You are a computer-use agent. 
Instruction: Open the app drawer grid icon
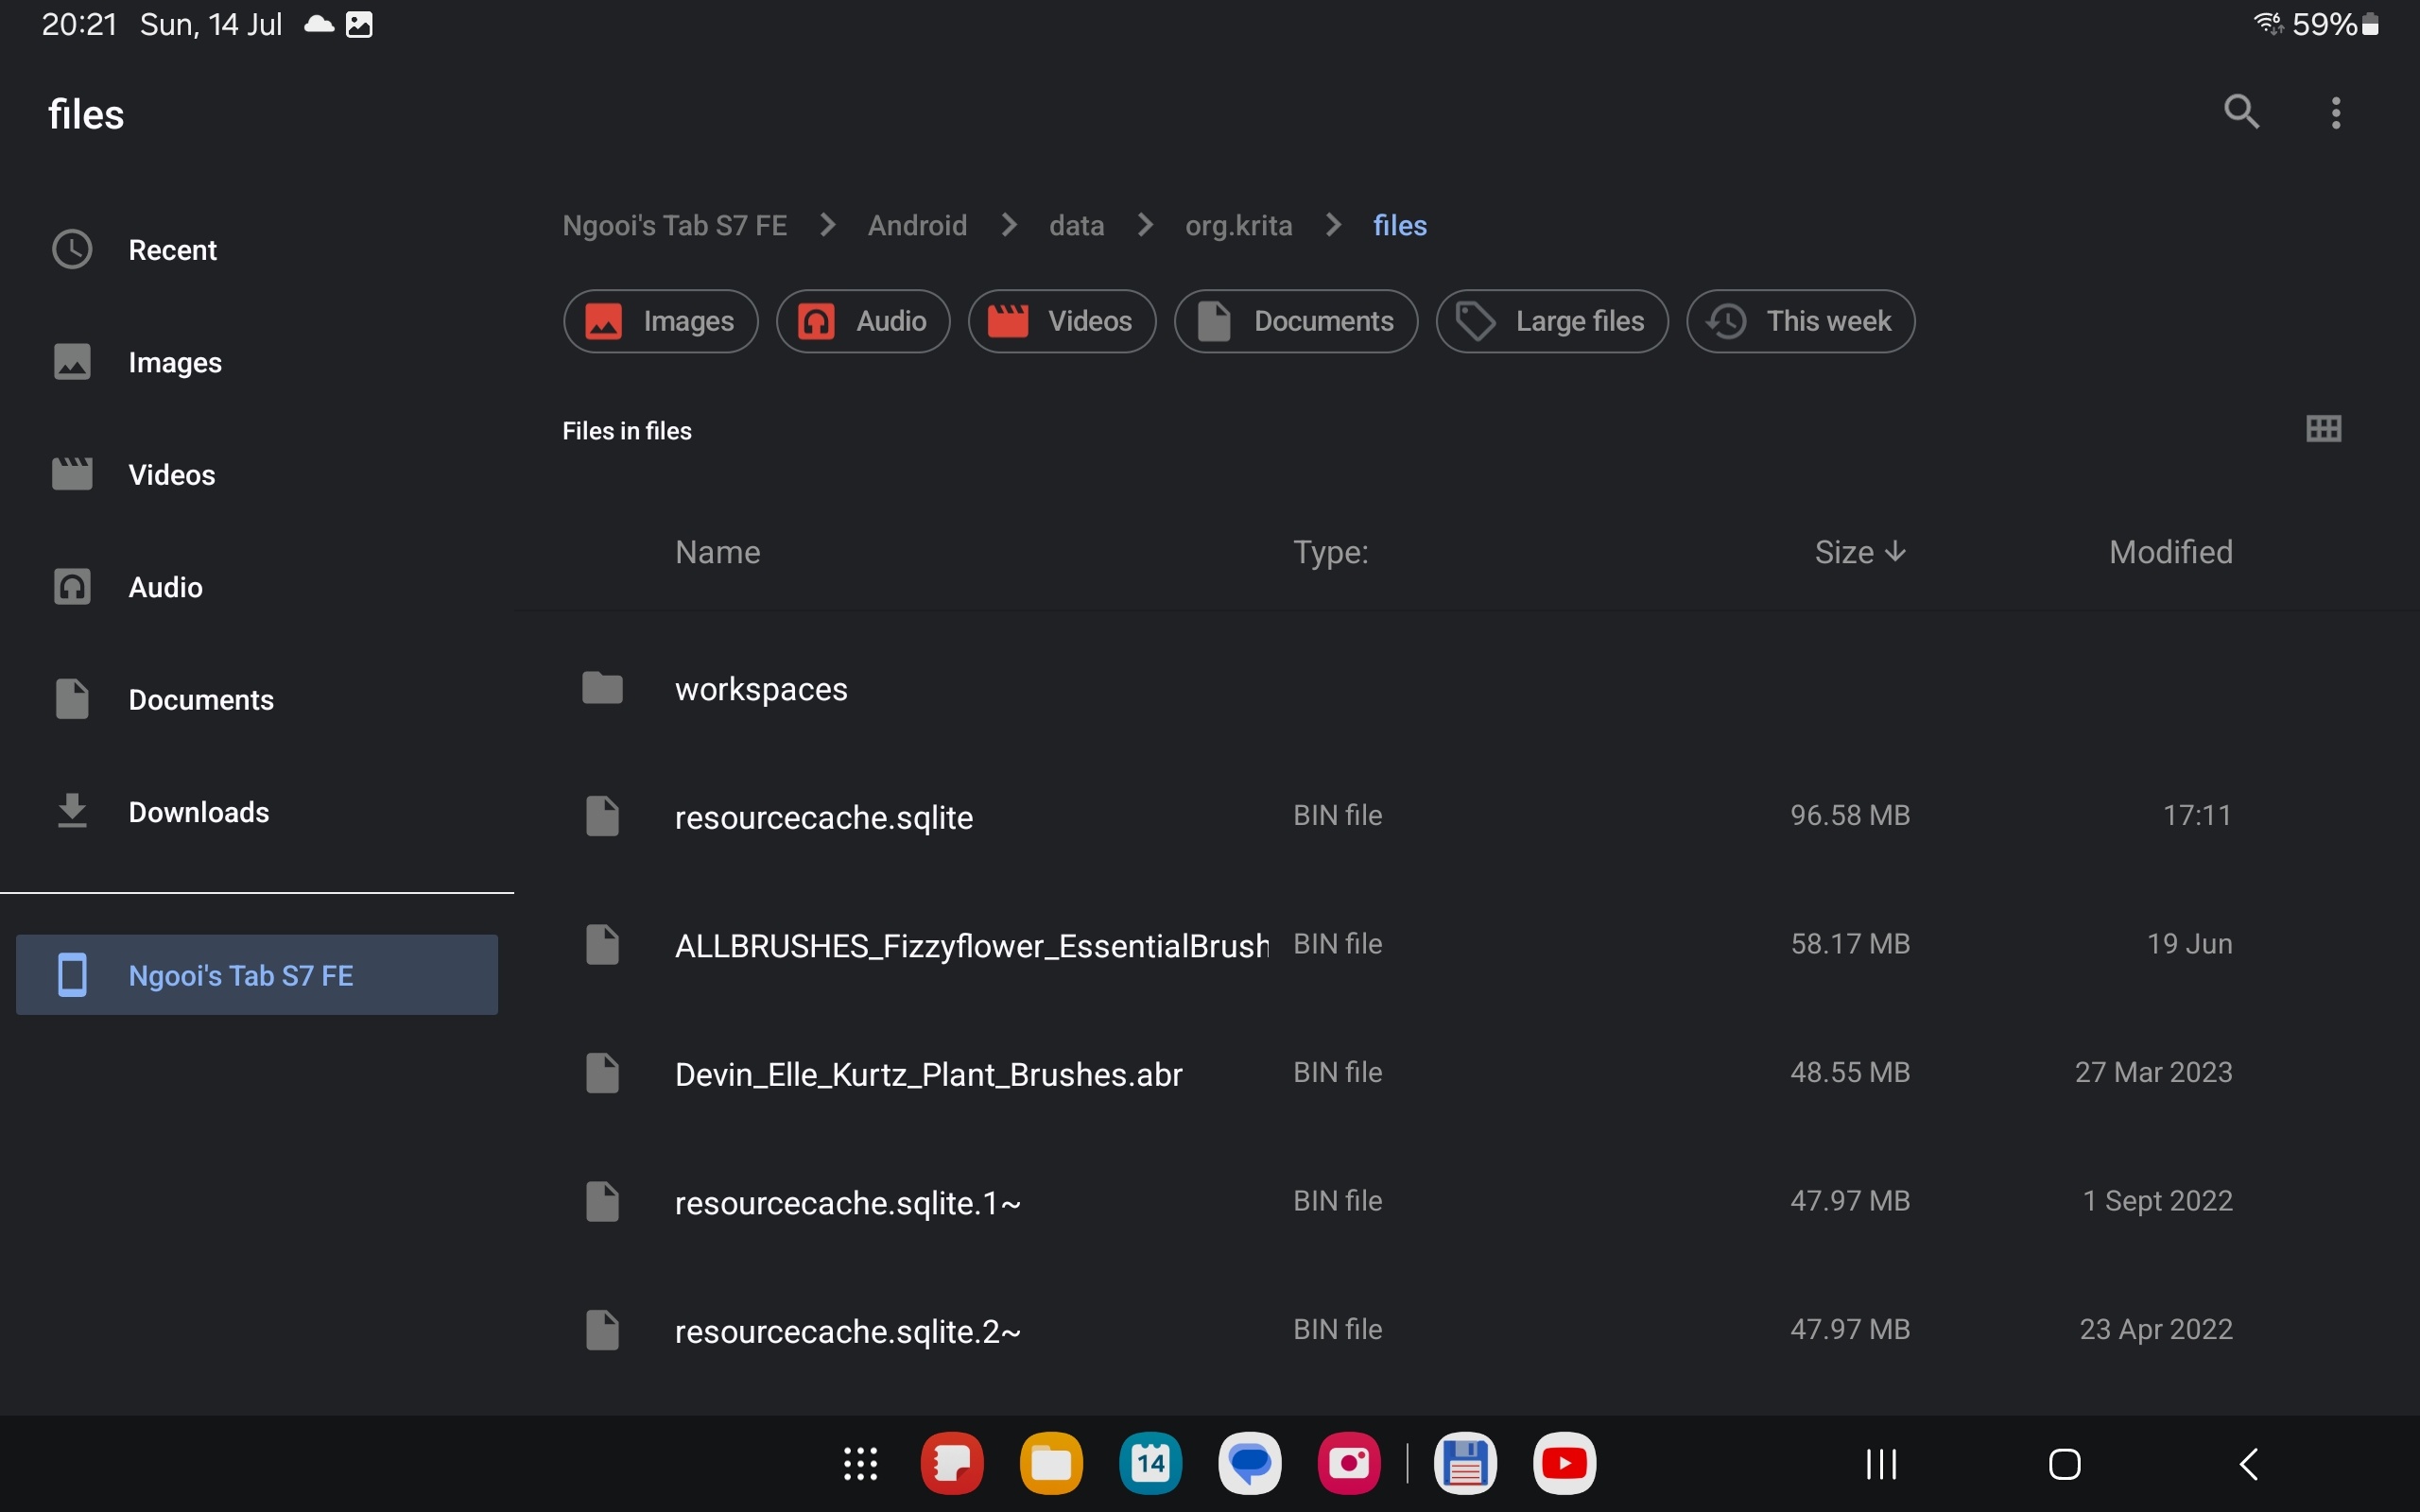tap(860, 1464)
